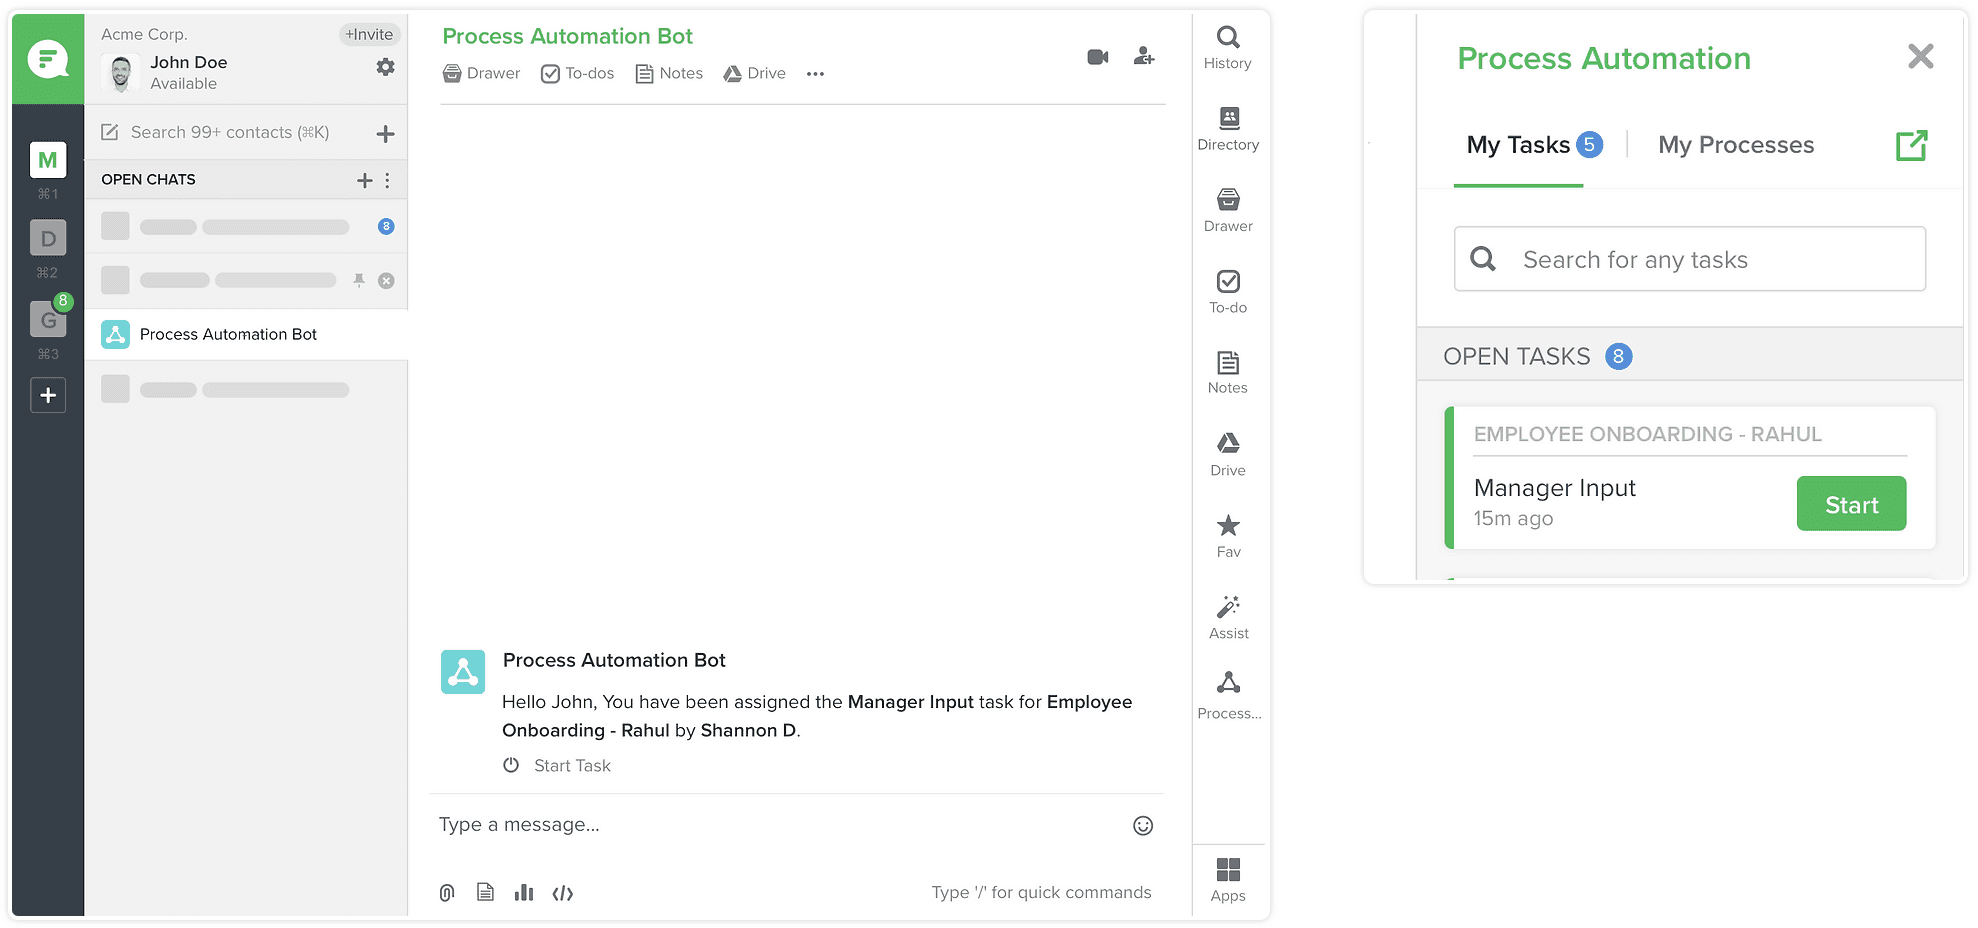Open the History panel in right sidebar

(1227, 48)
